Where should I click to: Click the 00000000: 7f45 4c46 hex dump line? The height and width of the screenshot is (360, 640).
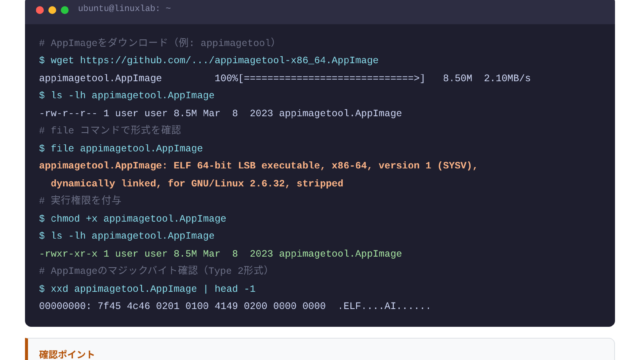235,306
